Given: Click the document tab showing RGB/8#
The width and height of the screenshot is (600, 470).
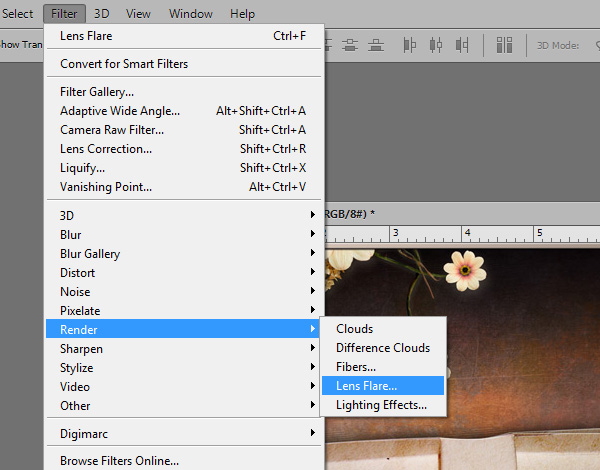Looking at the screenshot, I should [x=350, y=214].
